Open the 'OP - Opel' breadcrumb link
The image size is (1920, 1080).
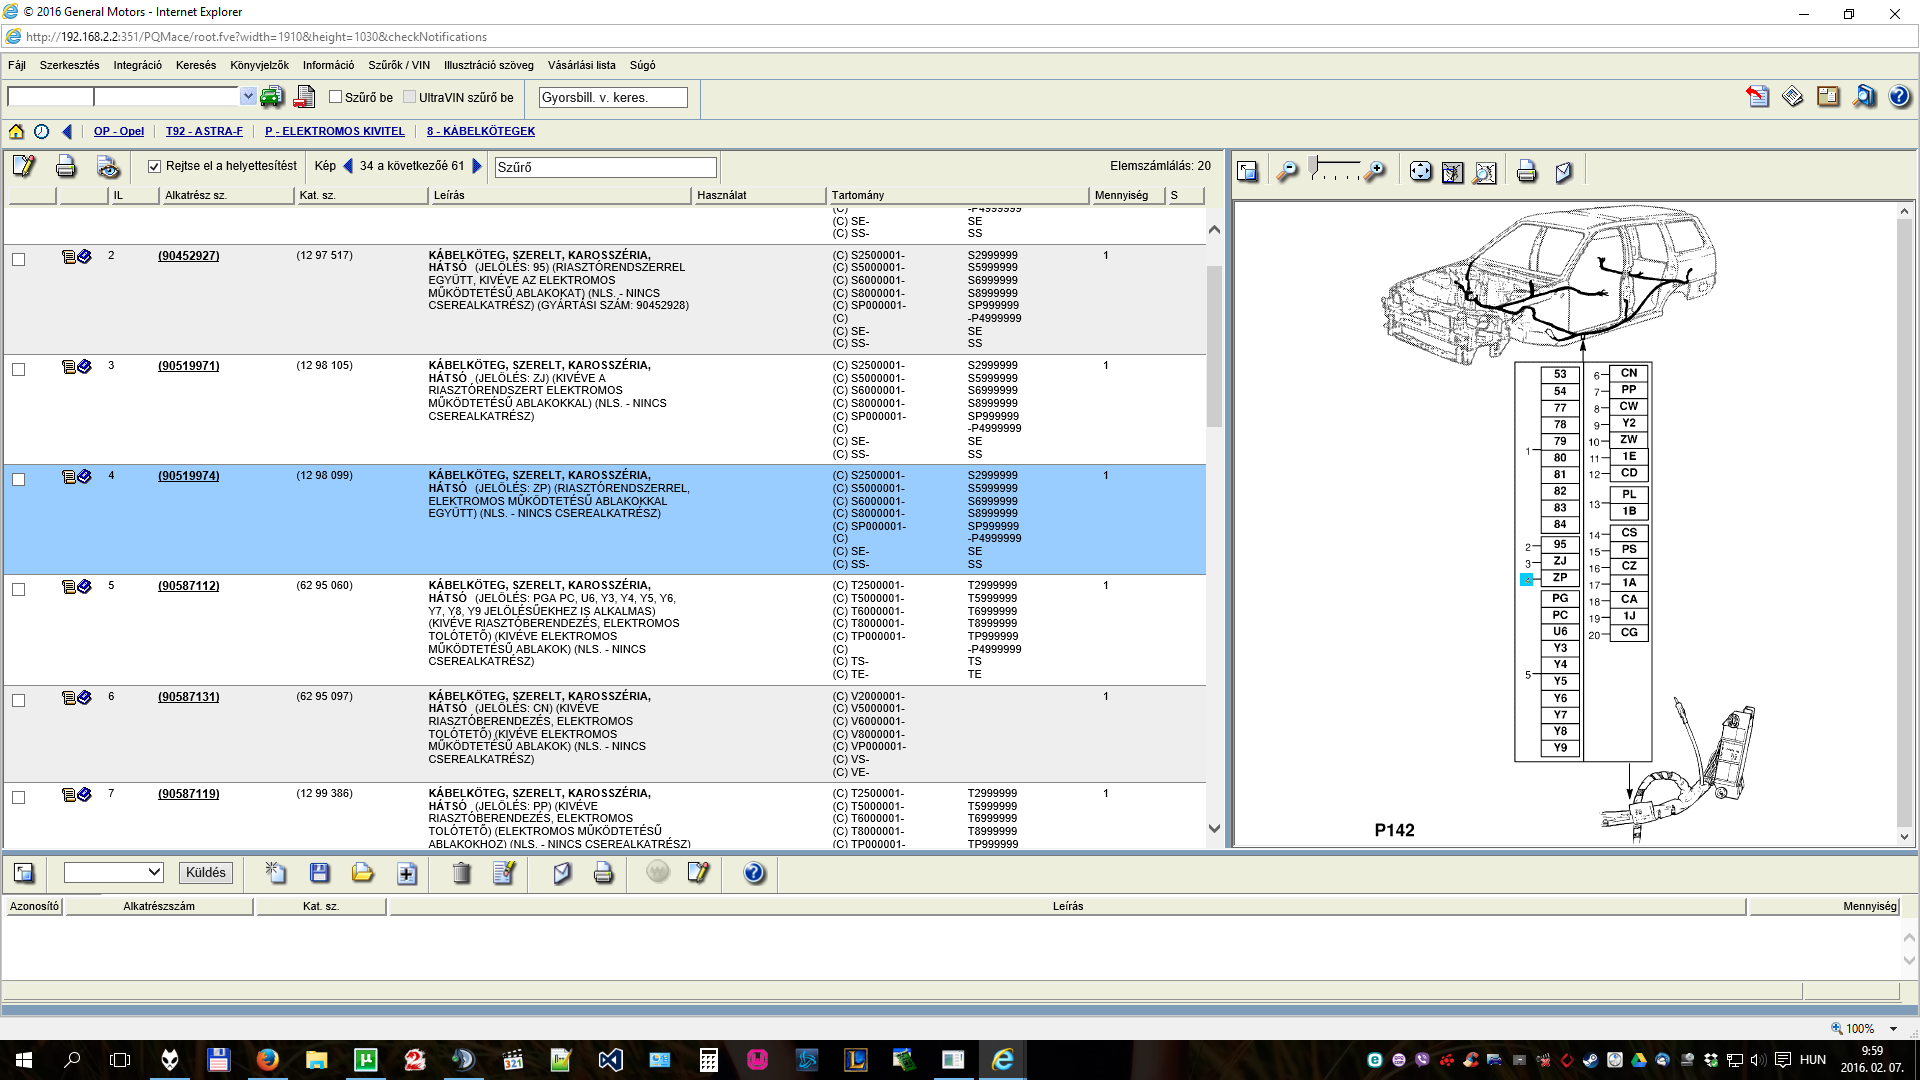tap(119, 131)
